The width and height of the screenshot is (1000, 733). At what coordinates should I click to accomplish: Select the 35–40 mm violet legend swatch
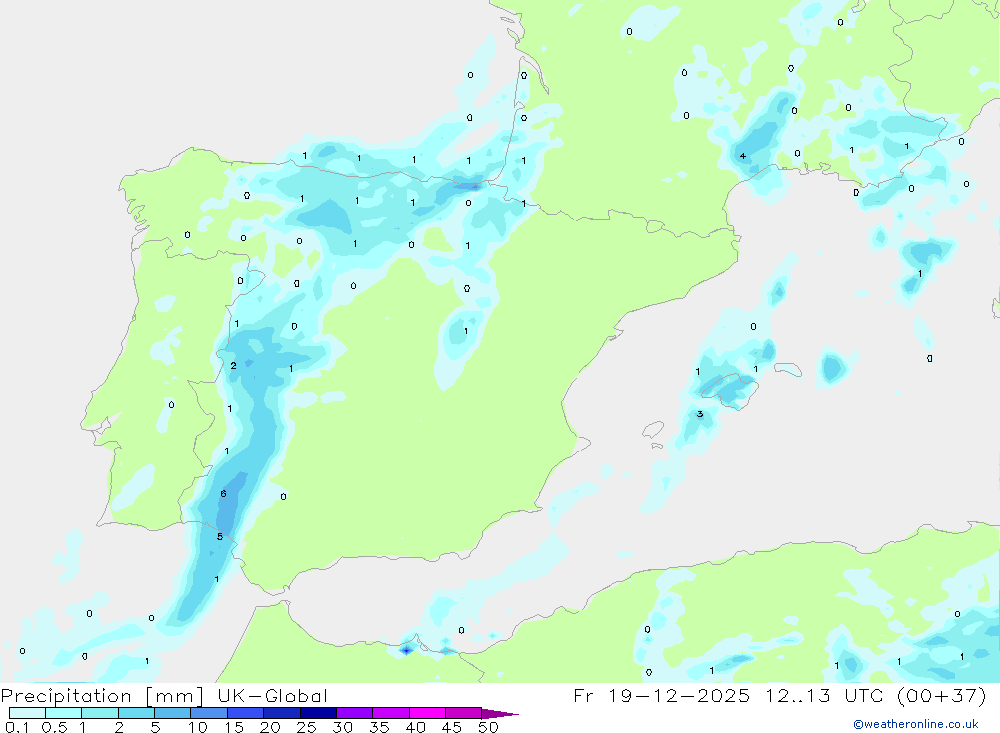click(390, 713)
